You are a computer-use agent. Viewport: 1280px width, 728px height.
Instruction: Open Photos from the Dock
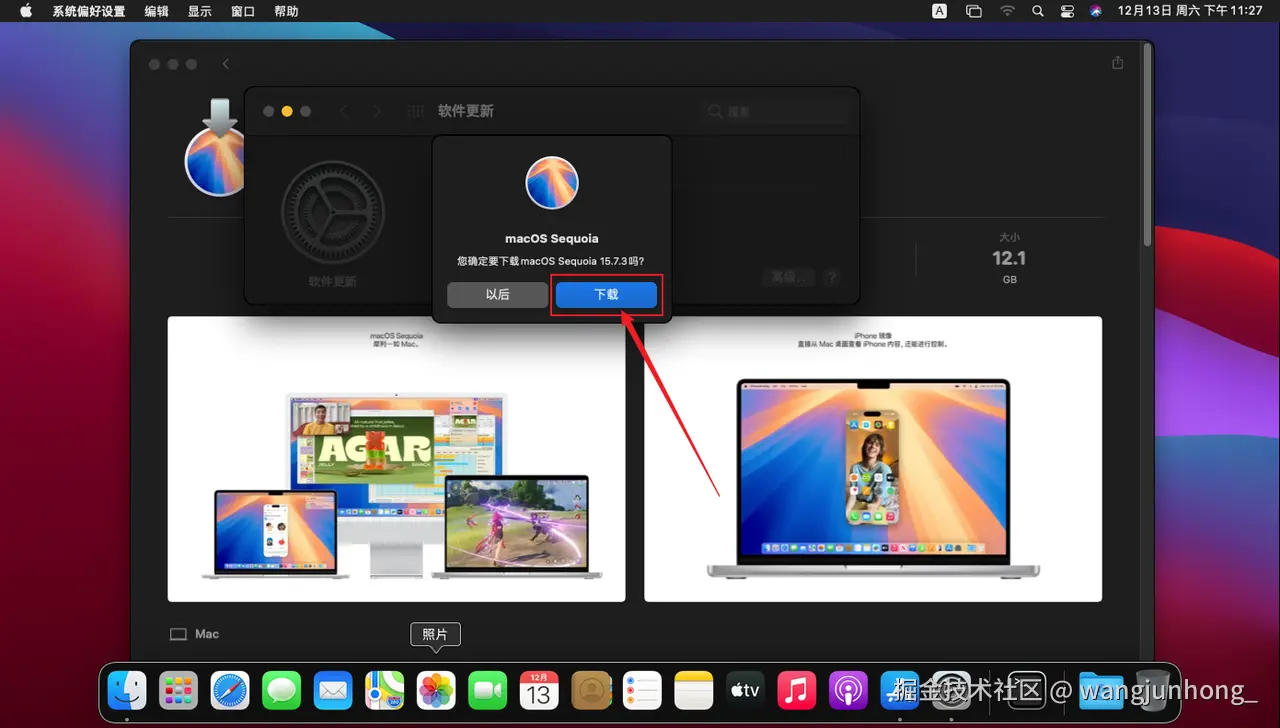click(x=436, y=690)
